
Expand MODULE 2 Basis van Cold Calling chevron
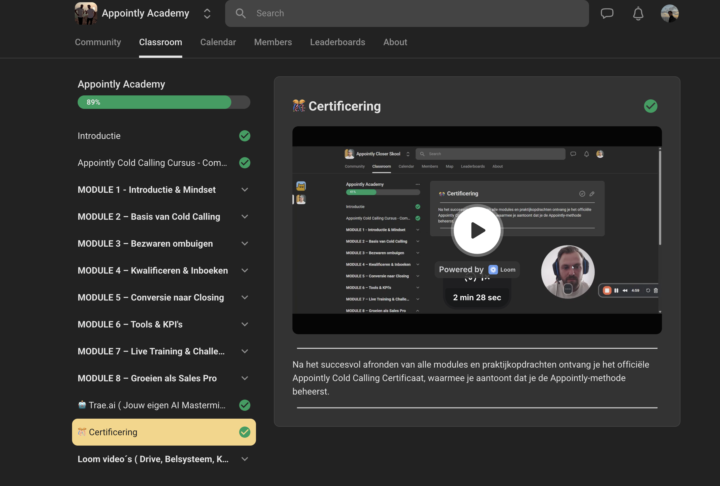(x=245, y=216)
